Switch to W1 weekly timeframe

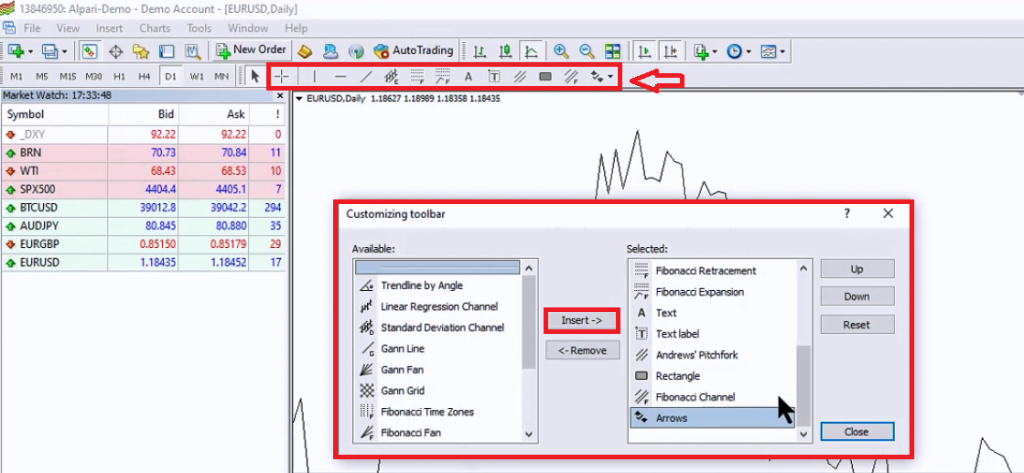[197, 76]
